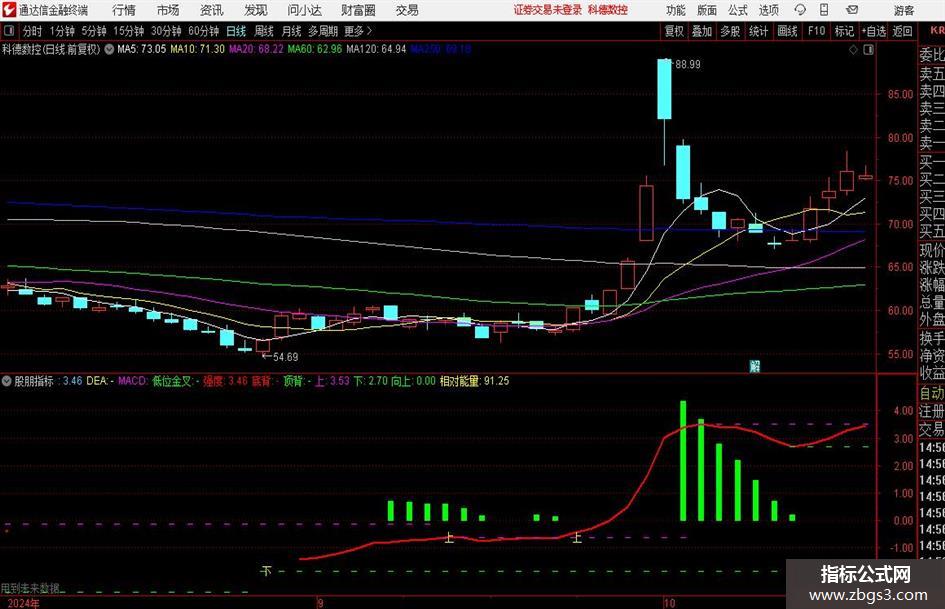Open the 公式 menu
Screen dimensions: 945x609
click(737, 10)
